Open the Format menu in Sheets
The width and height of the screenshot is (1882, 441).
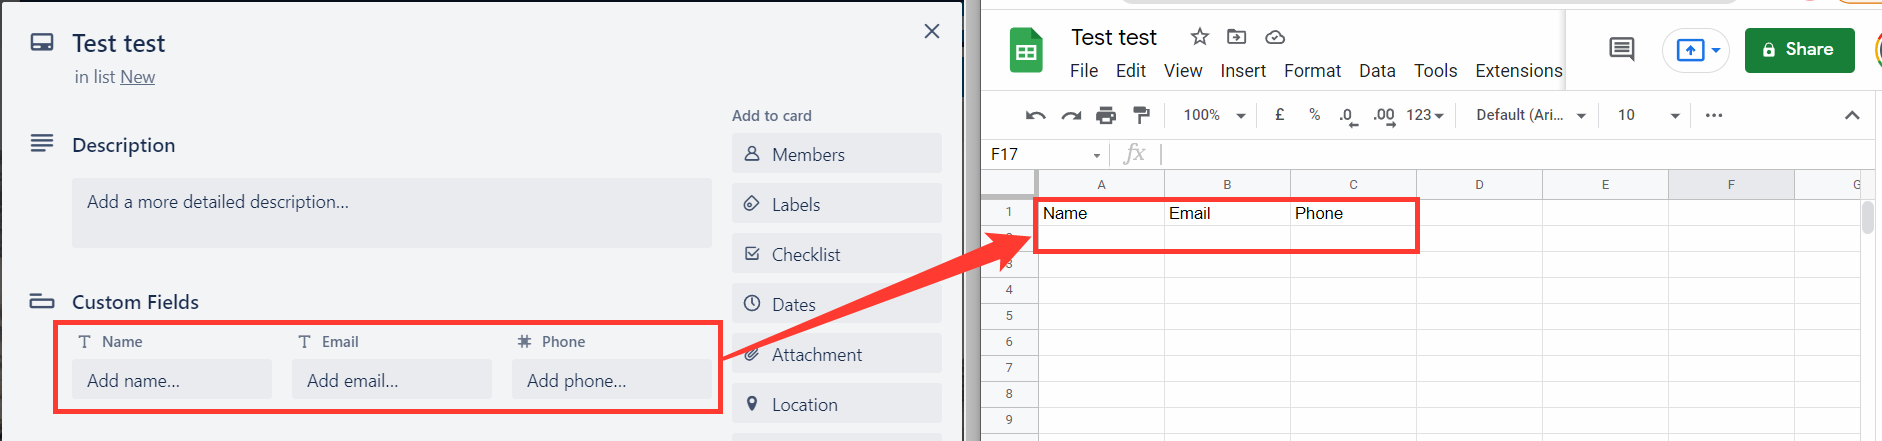click(1312, 71)
